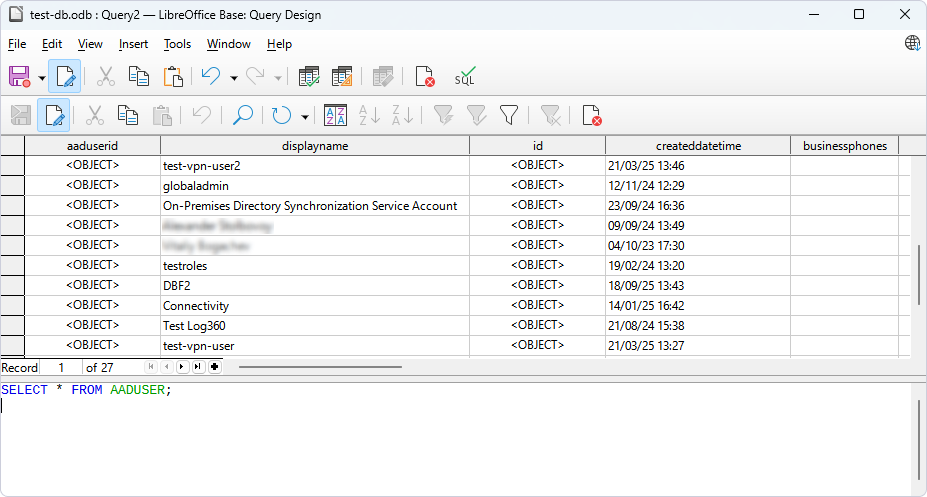This screenshot has height=497, width=927.
Task: Toggle Edit Data mode in table toolbar
Action: [54, 116]
